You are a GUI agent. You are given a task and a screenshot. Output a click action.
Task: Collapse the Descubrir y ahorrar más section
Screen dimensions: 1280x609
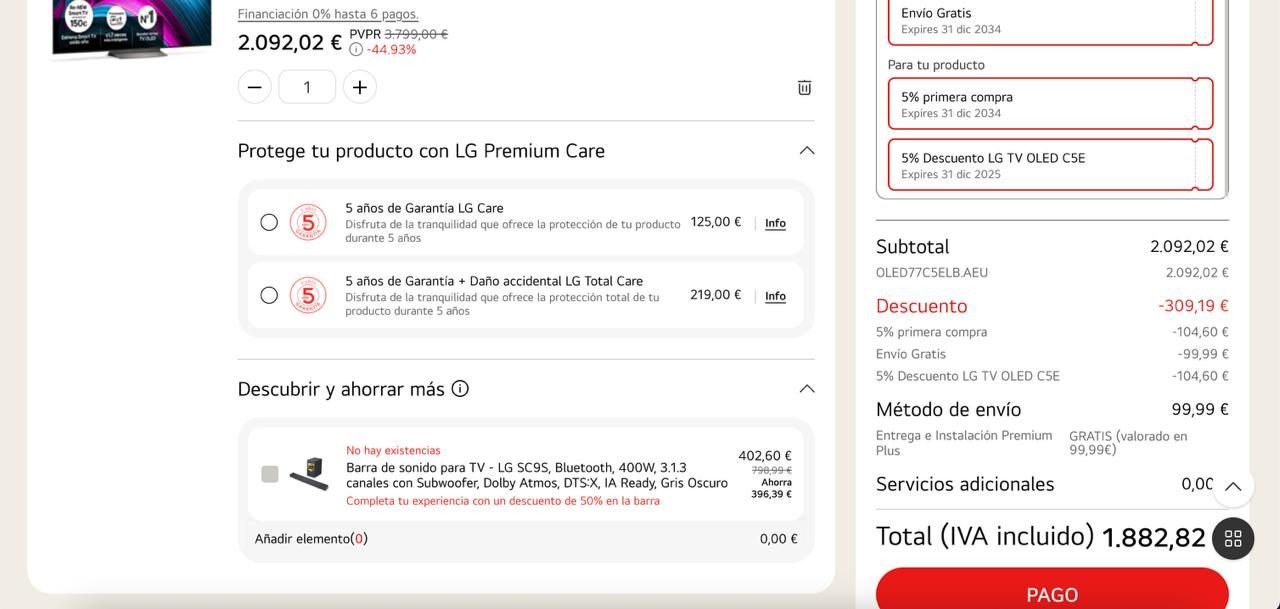click(x=806, y=389)
